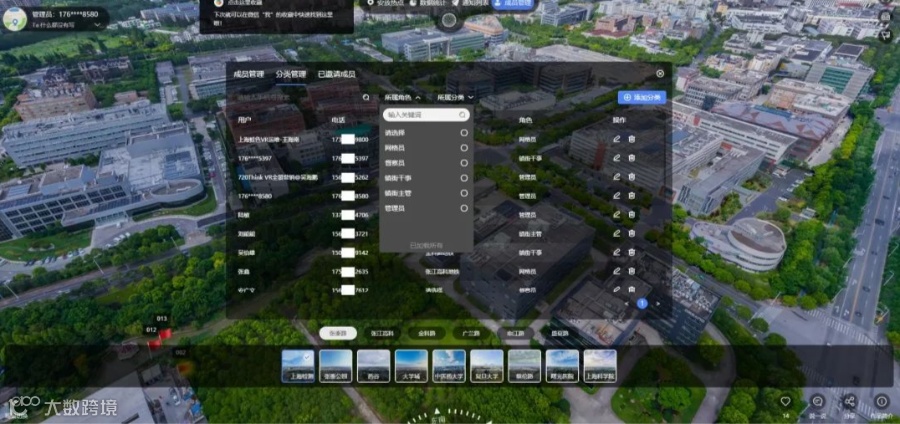
Task: Open 通知列表 in top toolbar
Action: (x=471, y=2)
